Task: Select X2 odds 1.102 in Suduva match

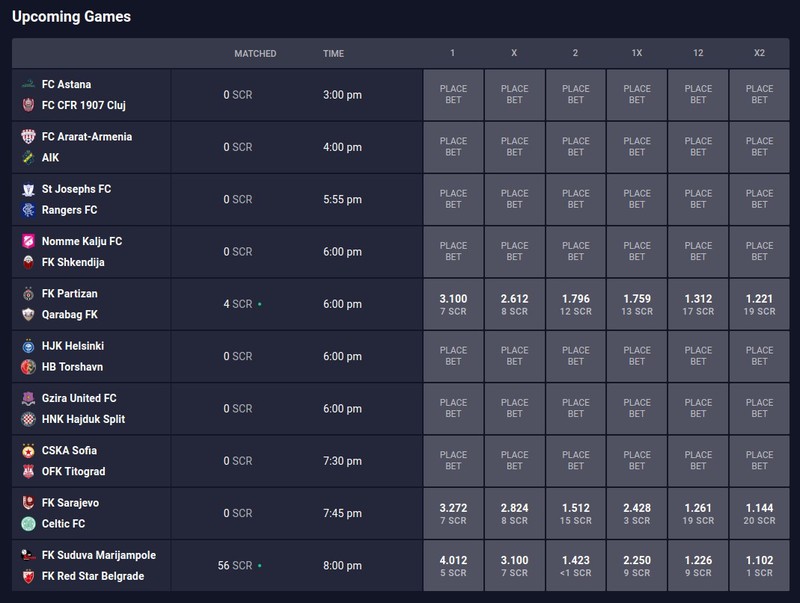Action: [759, 566]
